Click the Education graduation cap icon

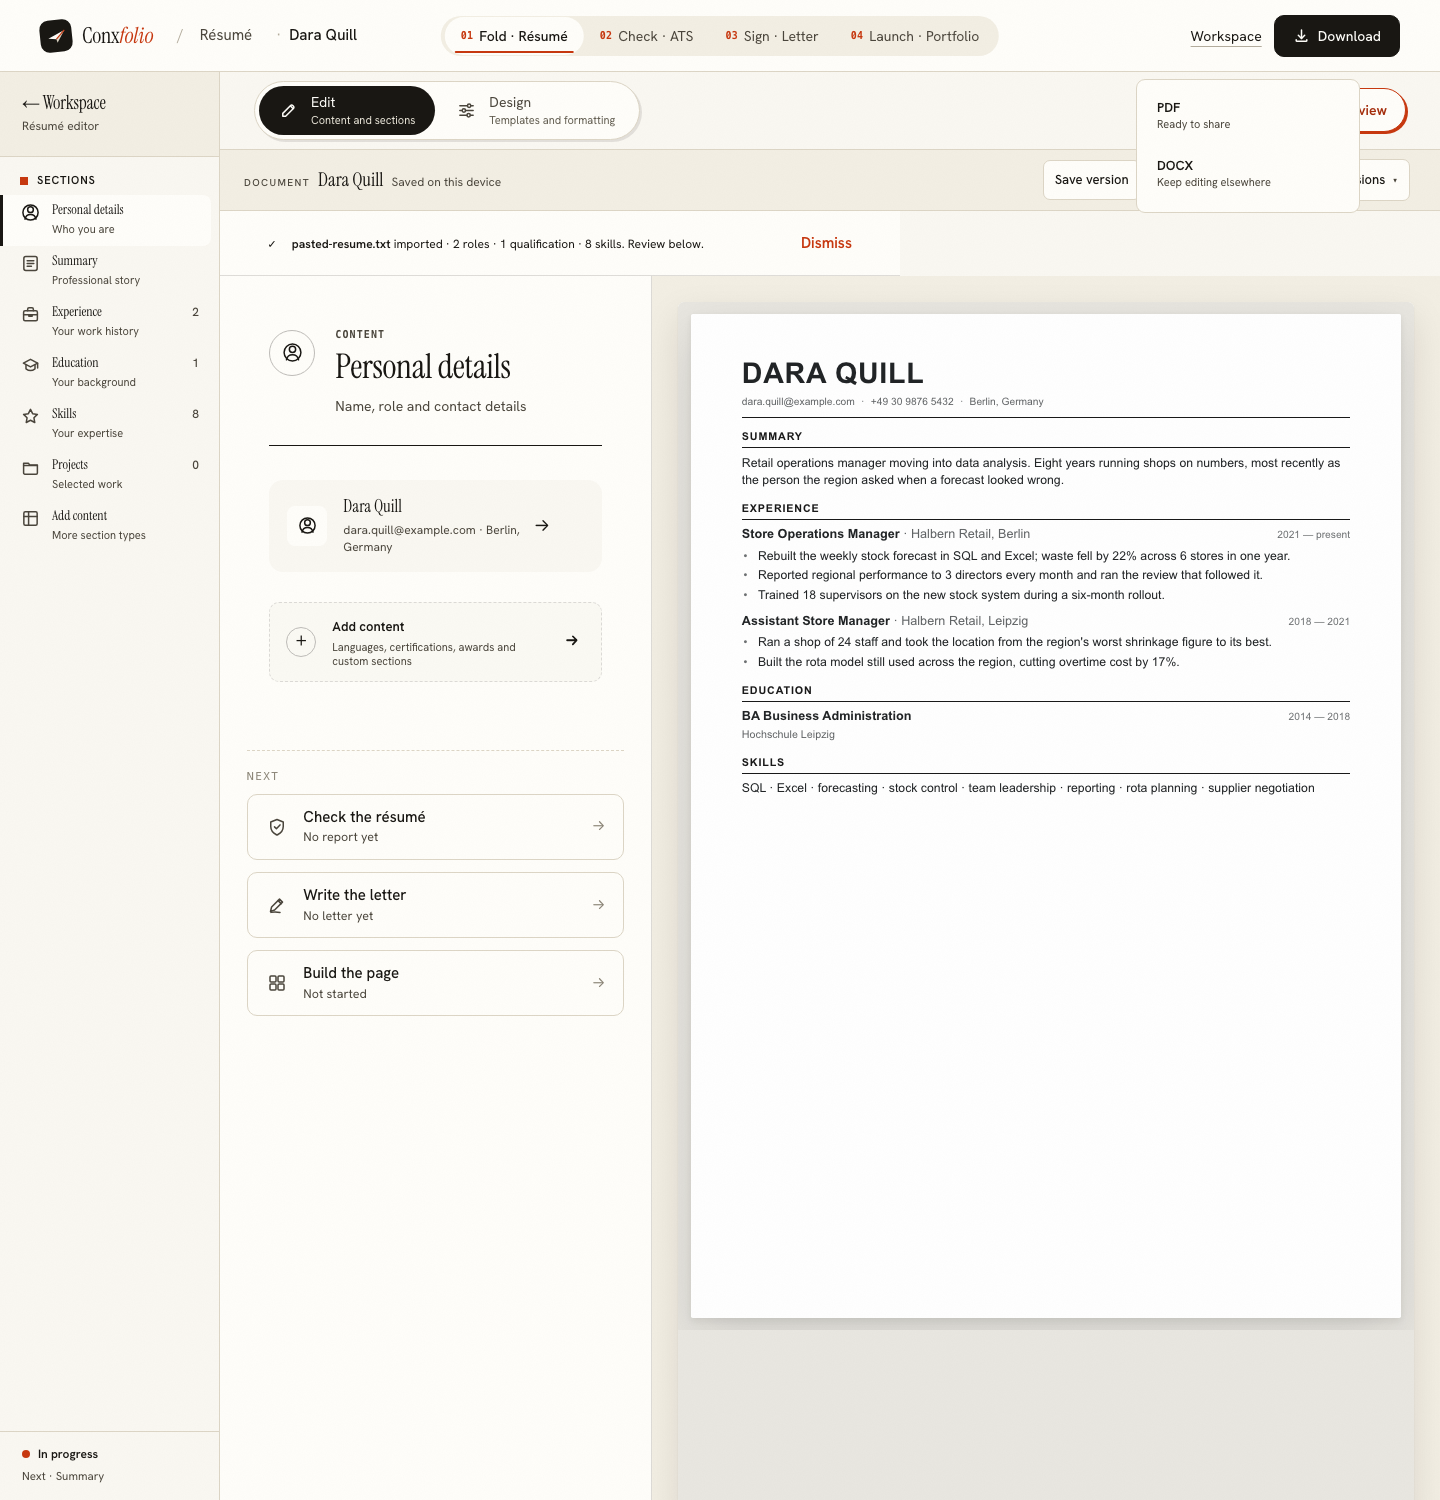[31, 365]
